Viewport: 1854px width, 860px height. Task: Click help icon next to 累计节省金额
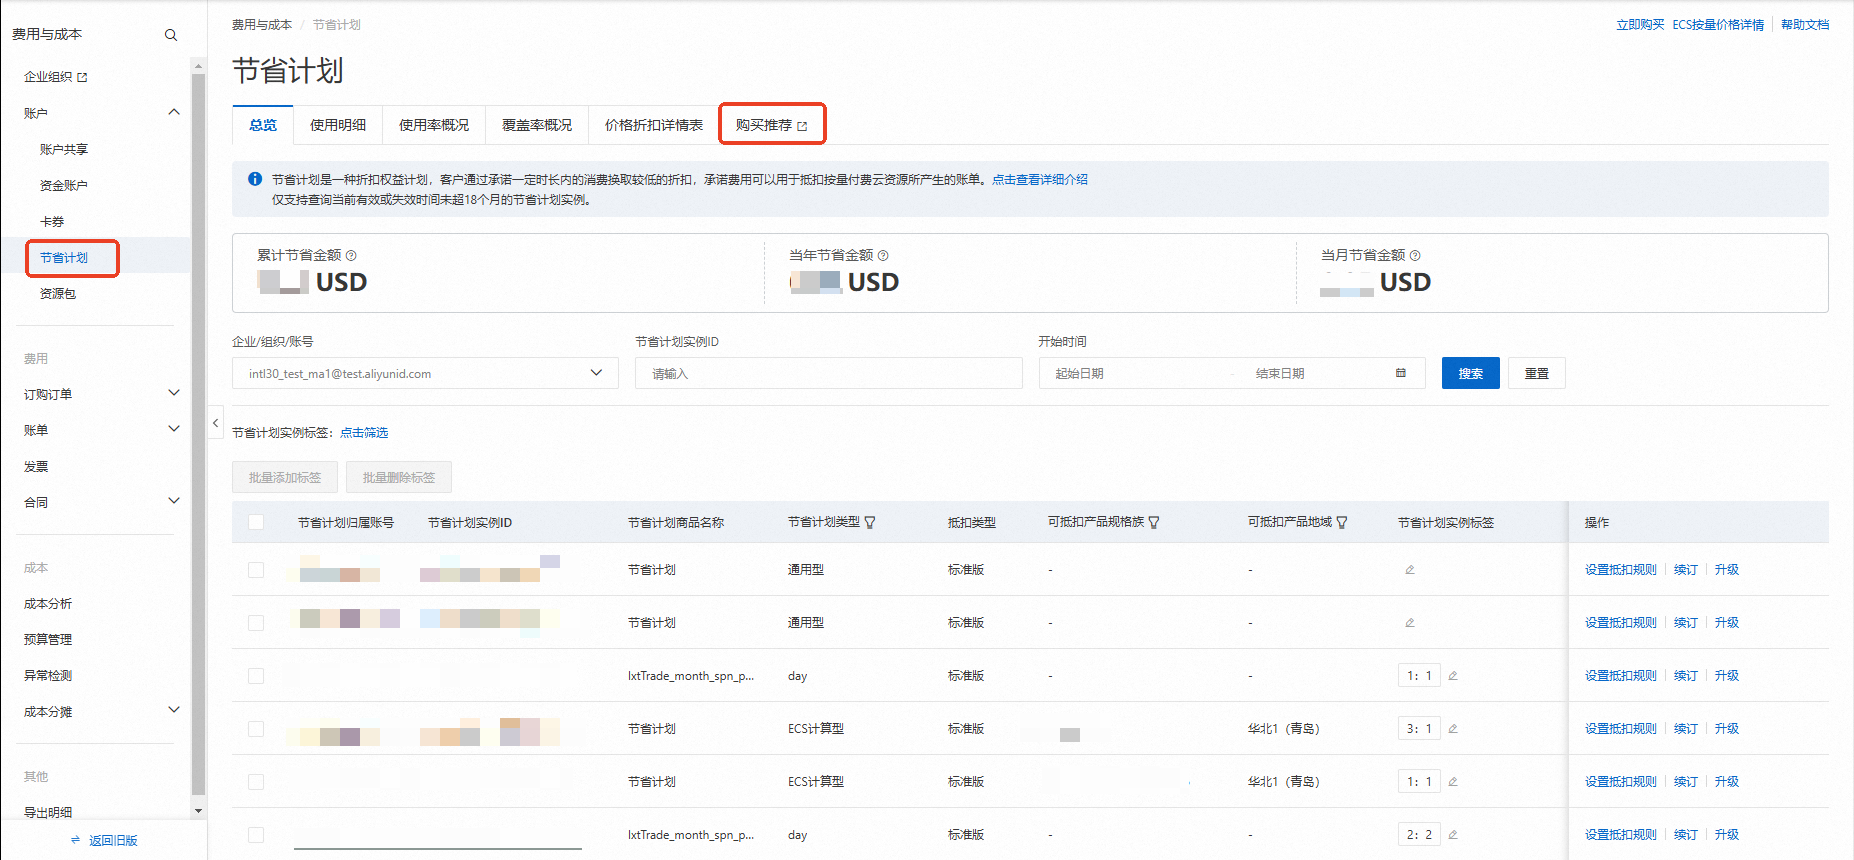[x=351, y=255]
